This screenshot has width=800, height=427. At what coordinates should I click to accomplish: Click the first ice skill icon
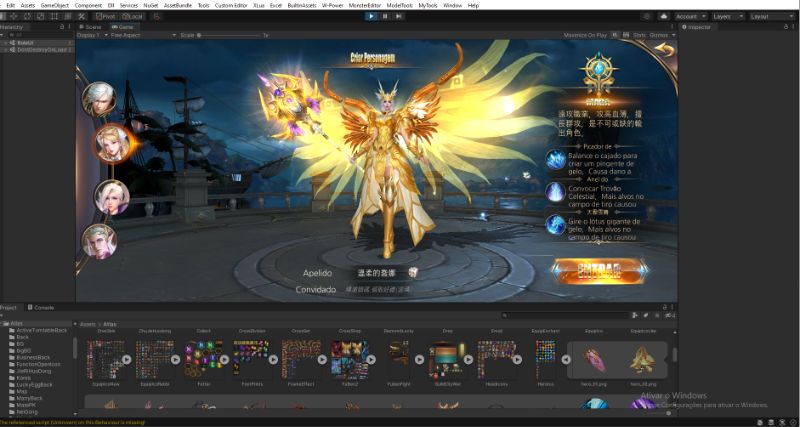(555, 160)
